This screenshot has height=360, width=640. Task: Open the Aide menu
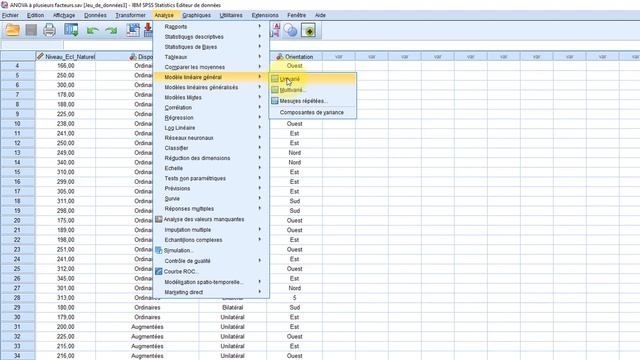[x=320, y=15]
